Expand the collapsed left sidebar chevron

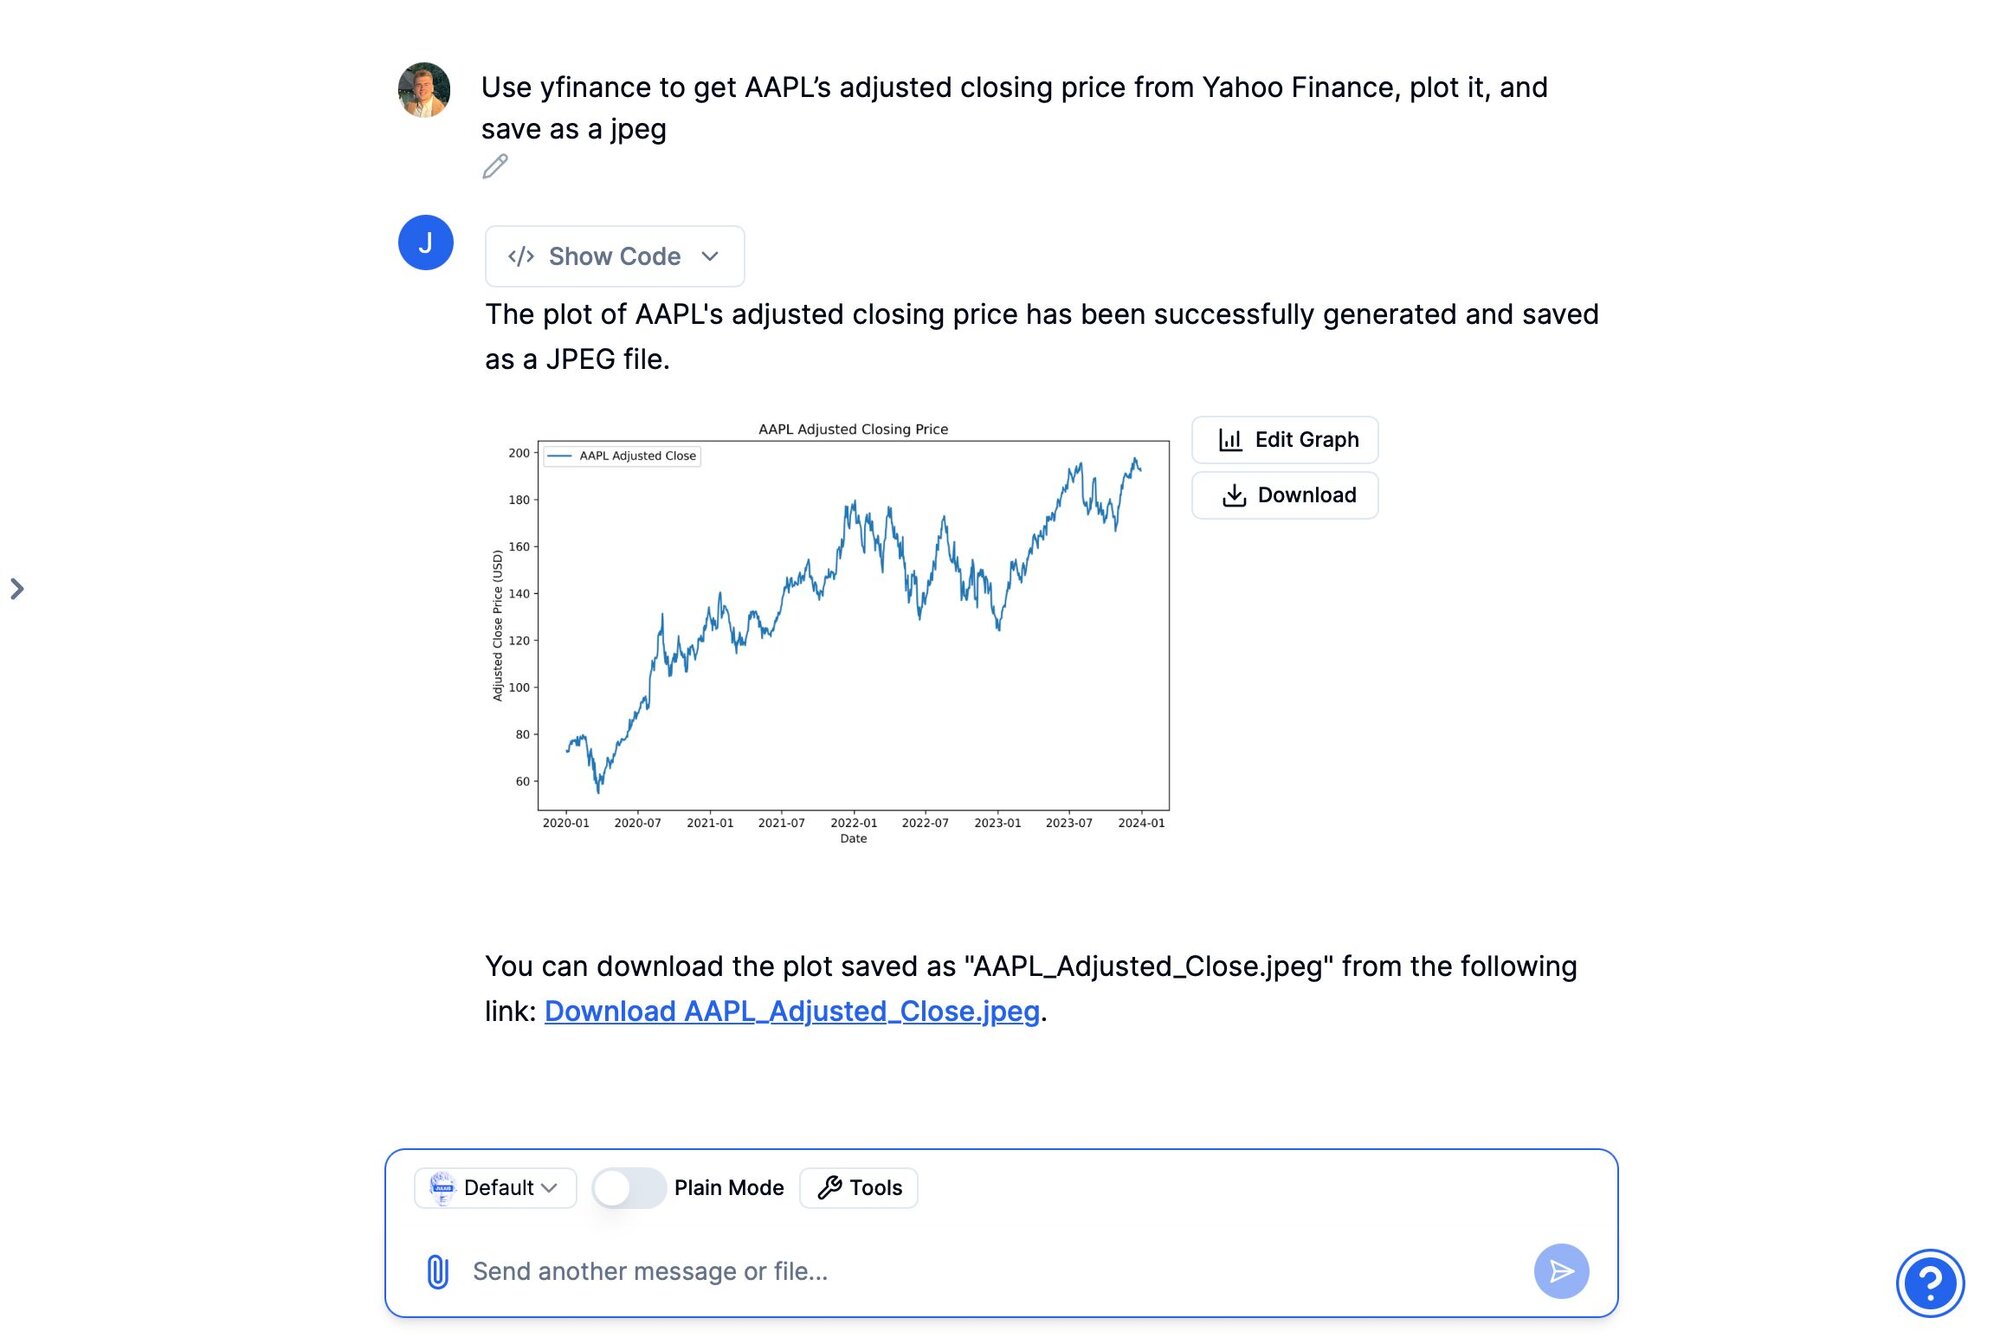coord(19,590)
